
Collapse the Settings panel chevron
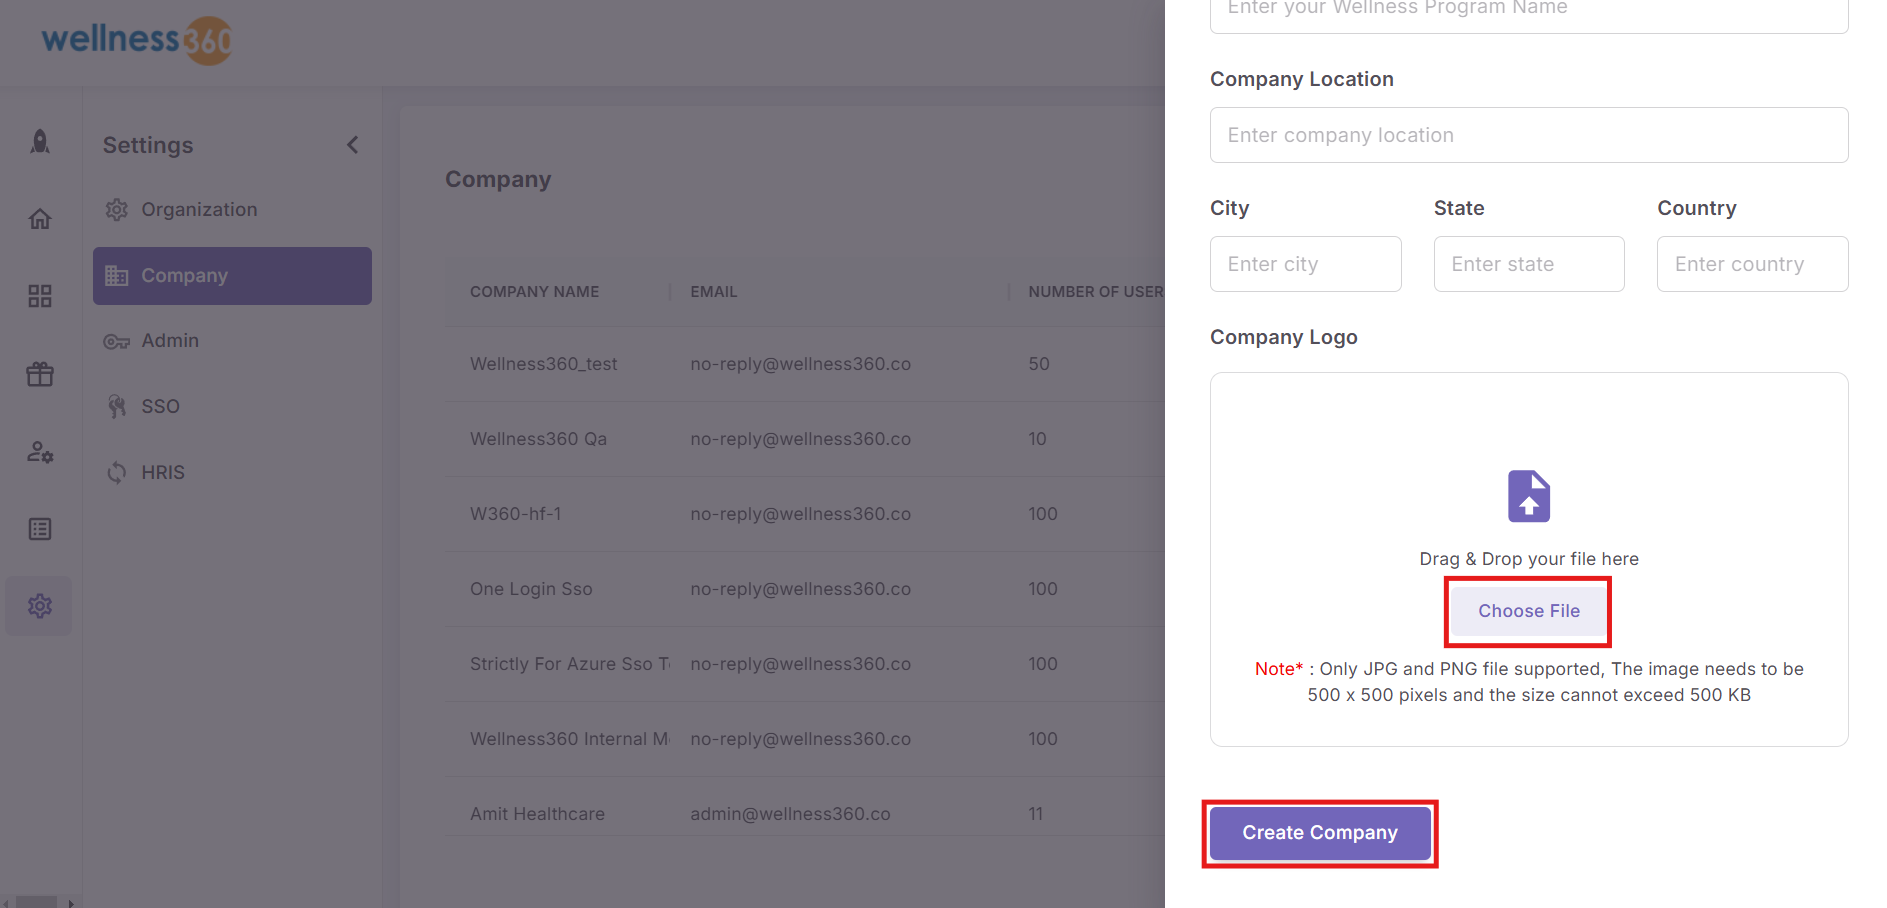tap(353, 145)
